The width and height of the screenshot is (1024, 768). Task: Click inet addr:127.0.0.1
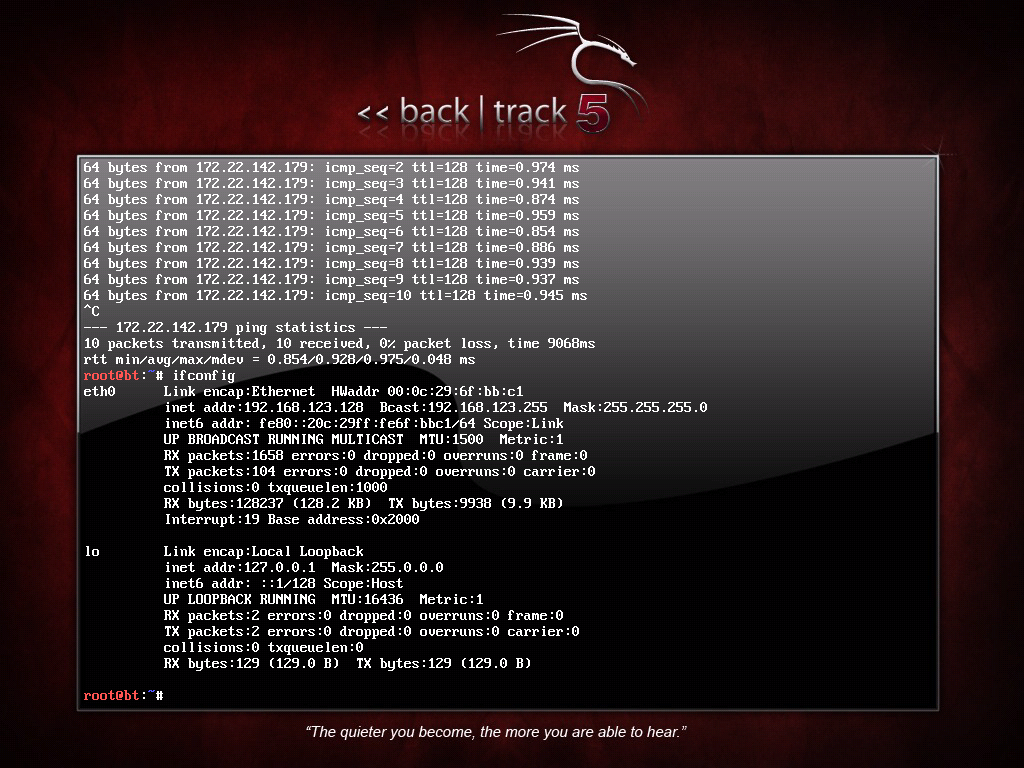tap(240, 568)
